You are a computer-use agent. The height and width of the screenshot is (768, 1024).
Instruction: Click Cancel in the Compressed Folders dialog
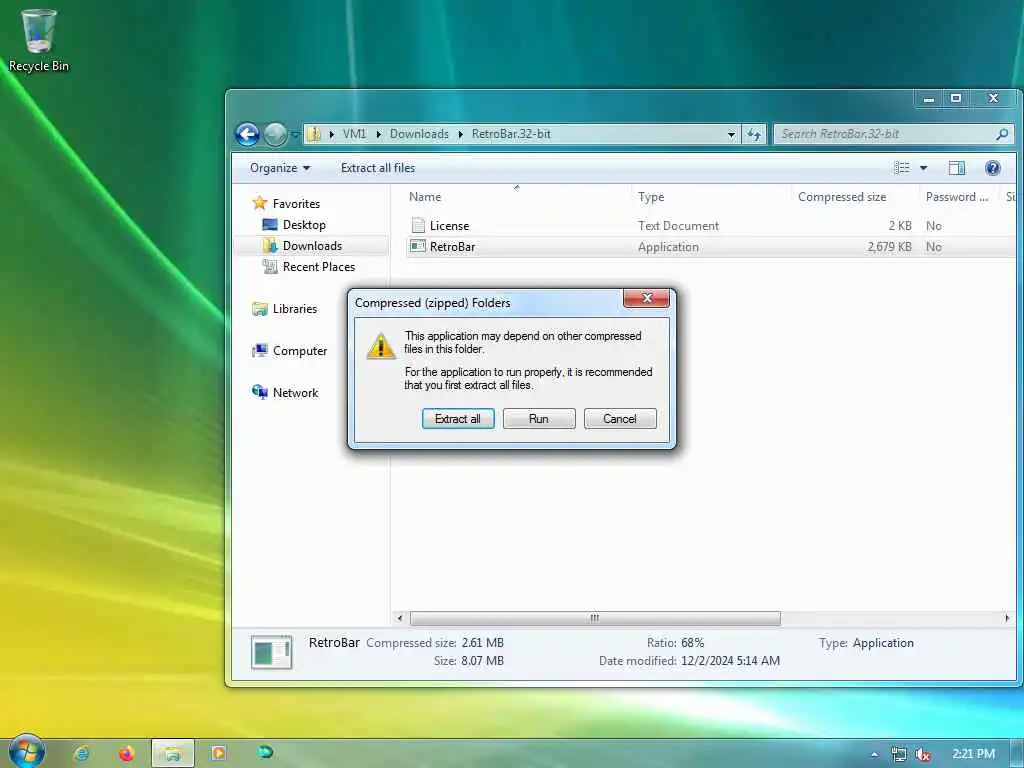pos(620,419)
